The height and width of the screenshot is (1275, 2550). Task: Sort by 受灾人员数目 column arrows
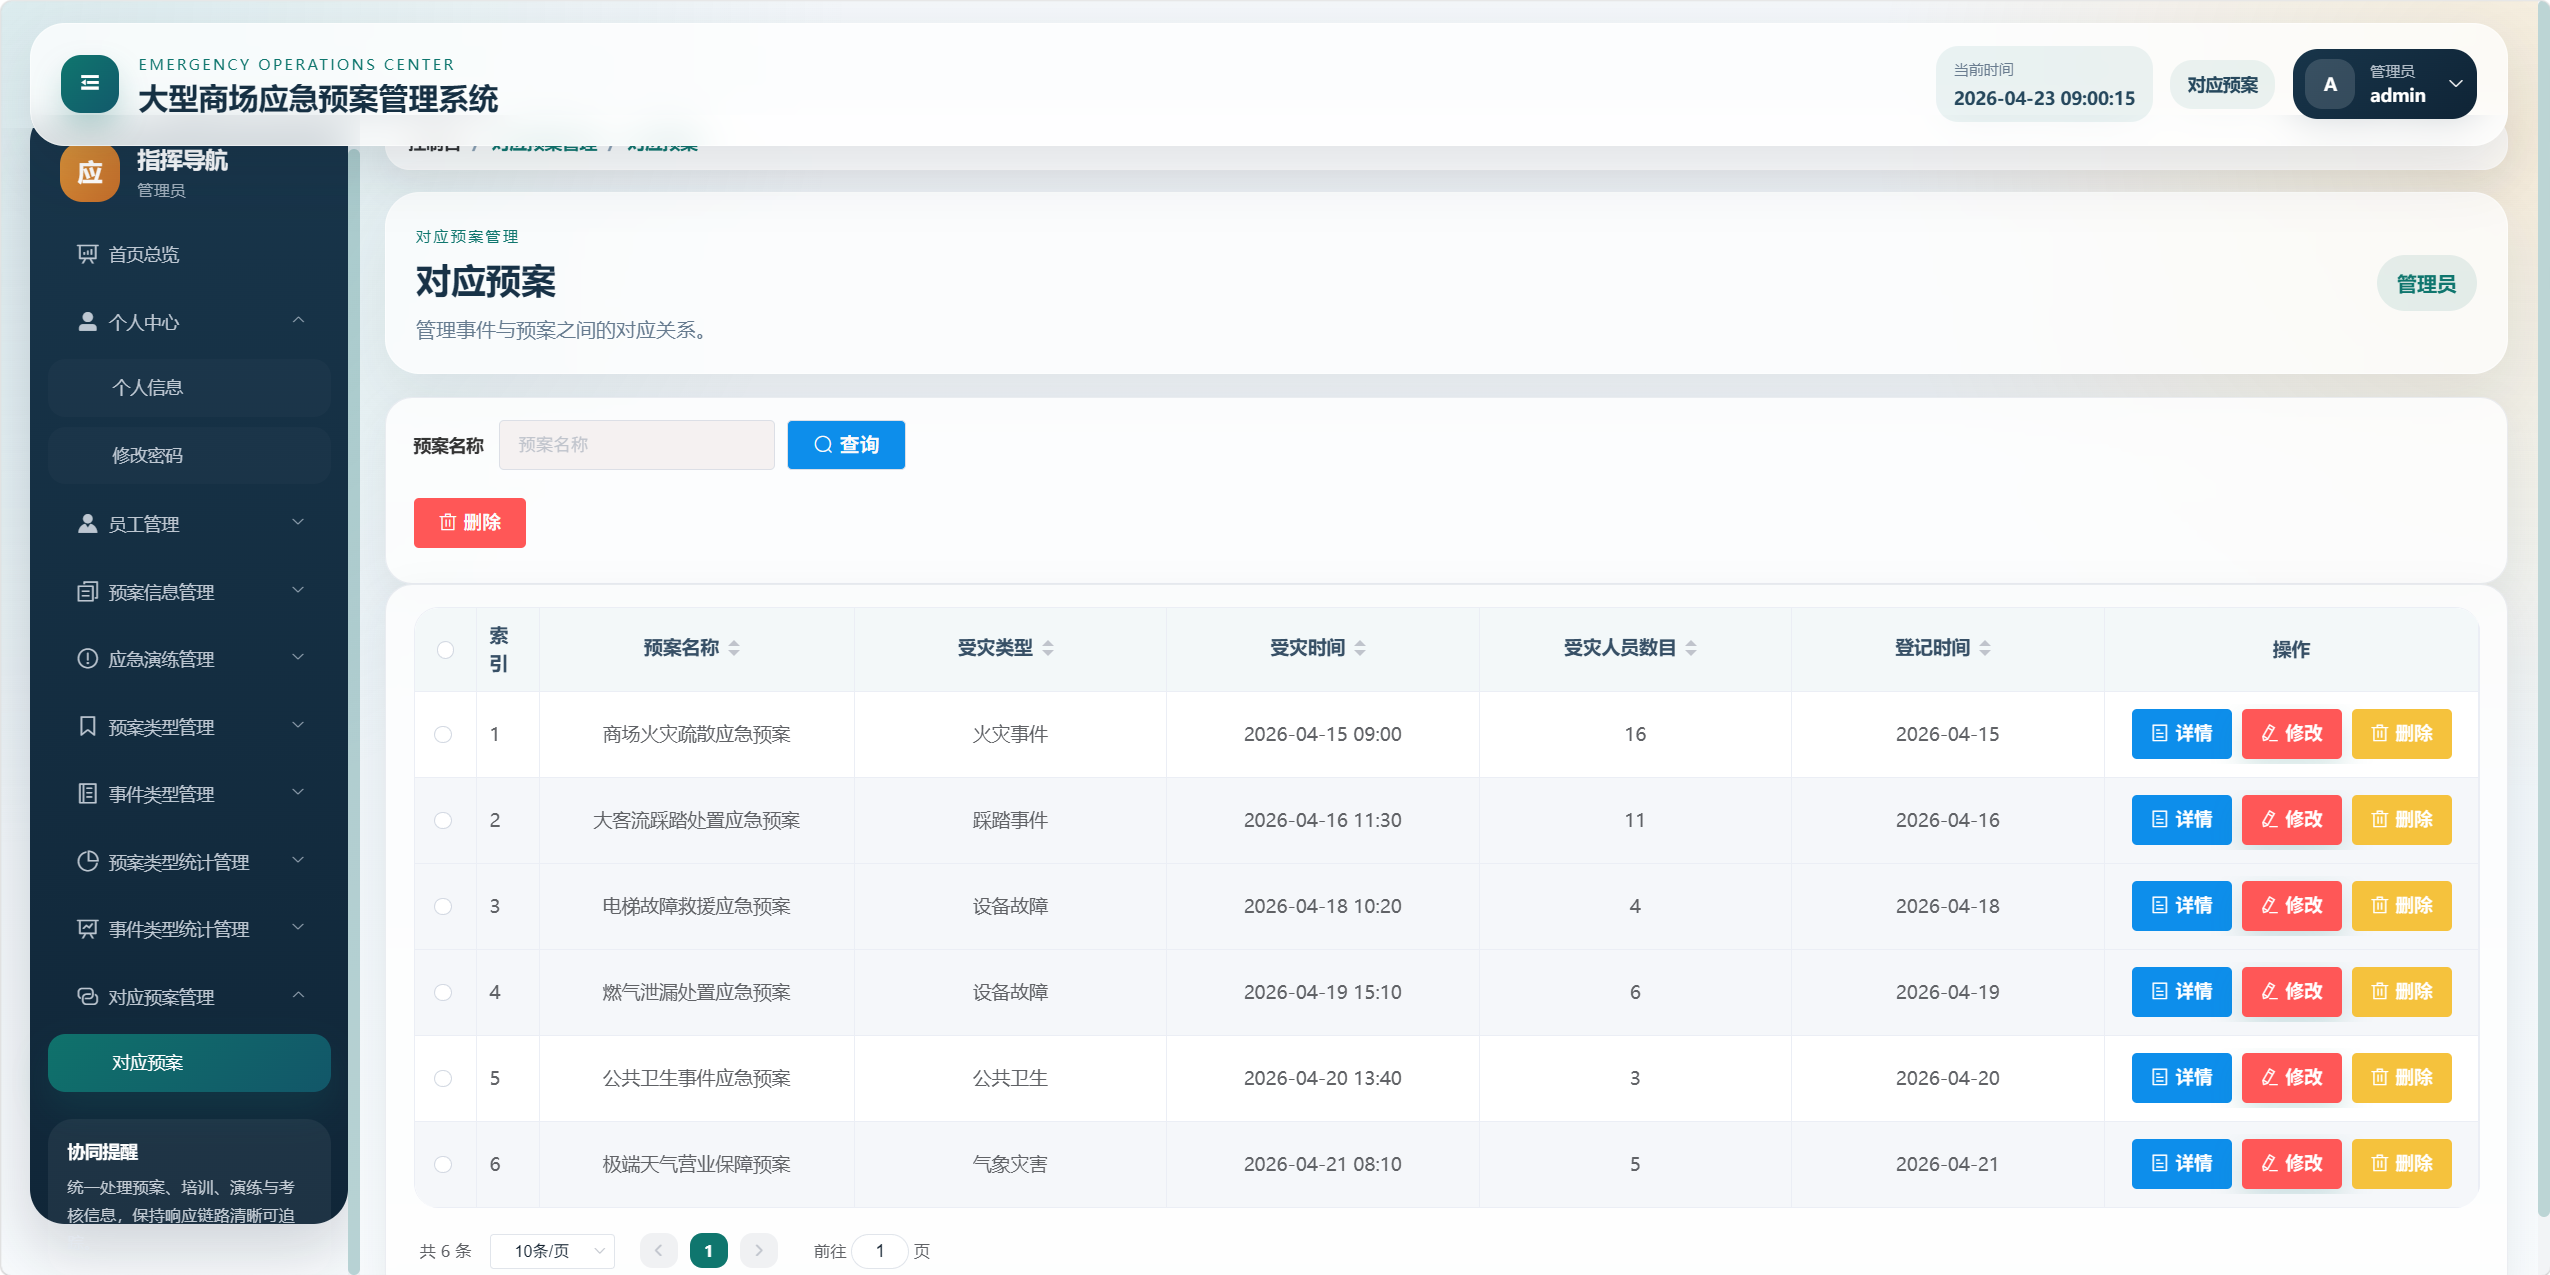[x=1690, y=648]
